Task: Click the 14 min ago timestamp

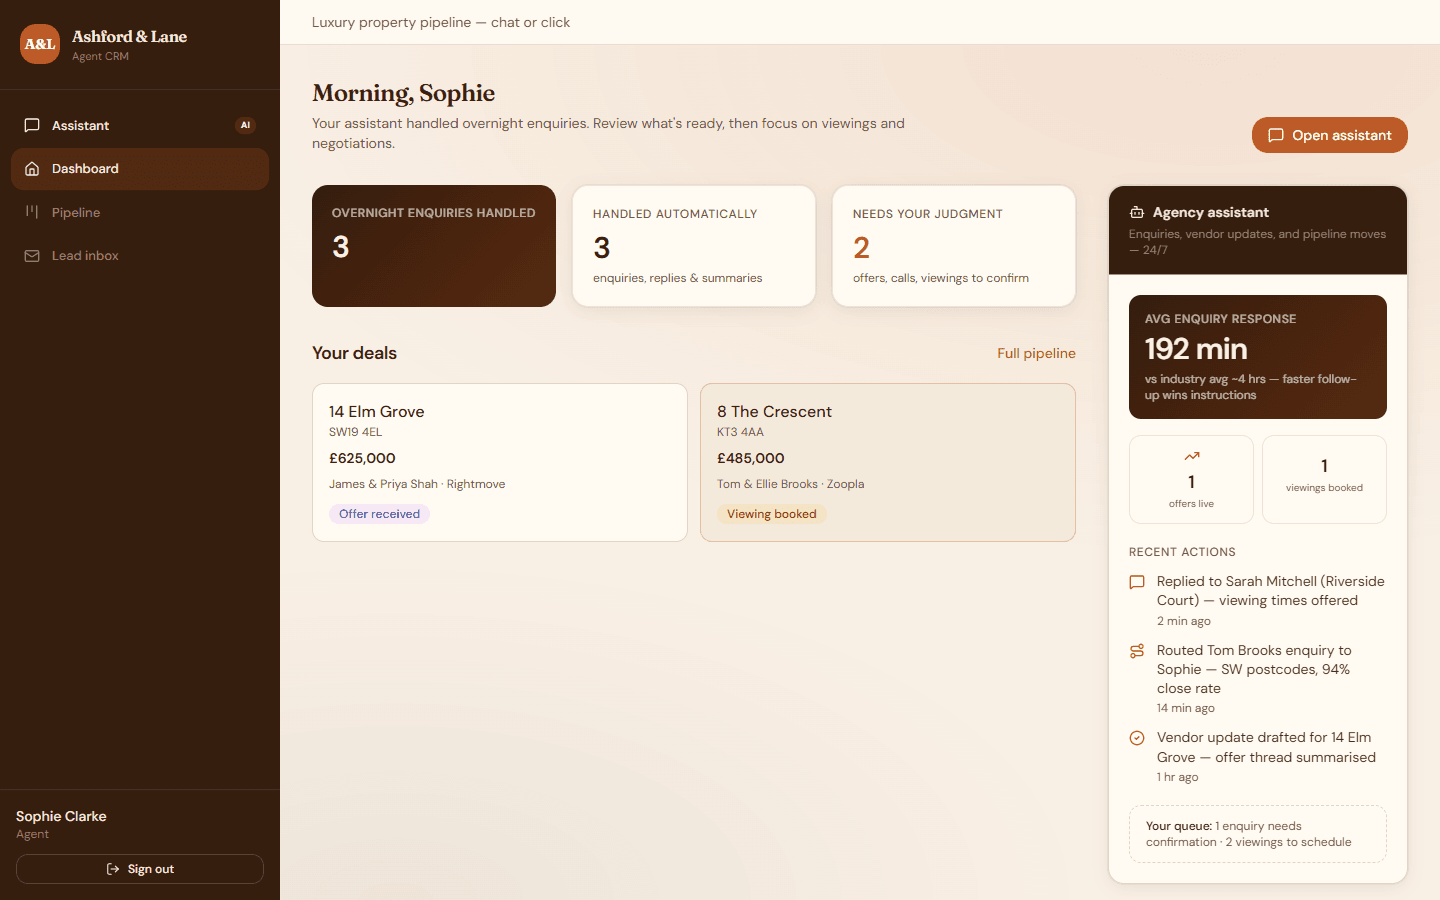Action: point(1186,708)
